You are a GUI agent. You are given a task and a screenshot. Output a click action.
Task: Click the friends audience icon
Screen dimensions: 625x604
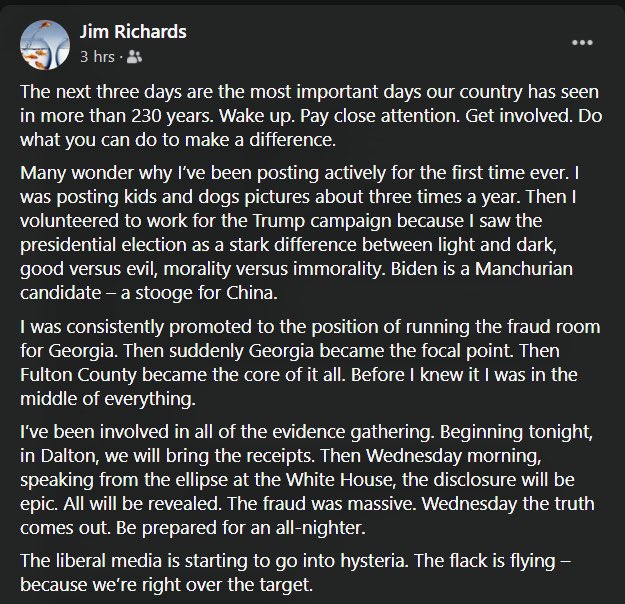pyautogui.click(x=135, y=56)
